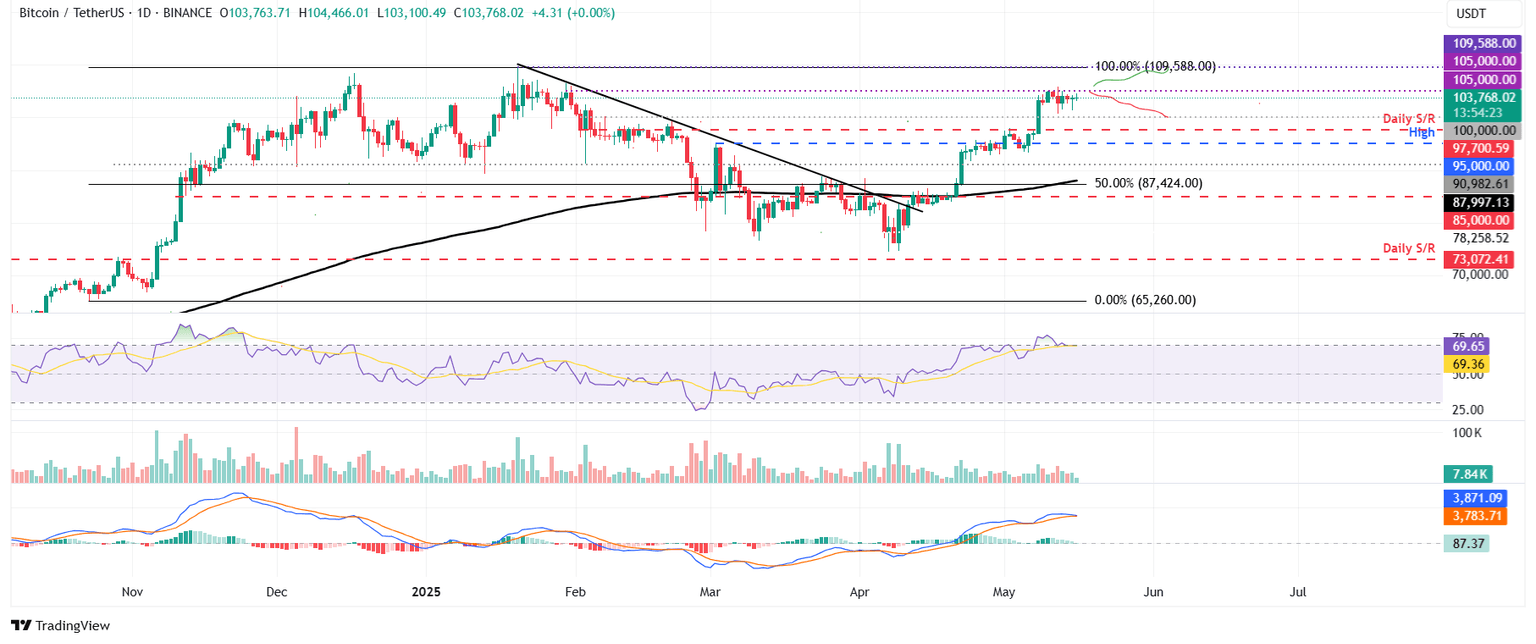Image resolution: width=1536 pixels, height=644 pixels.
Task: Click the TradingView logo
Action: coord(60,625)
